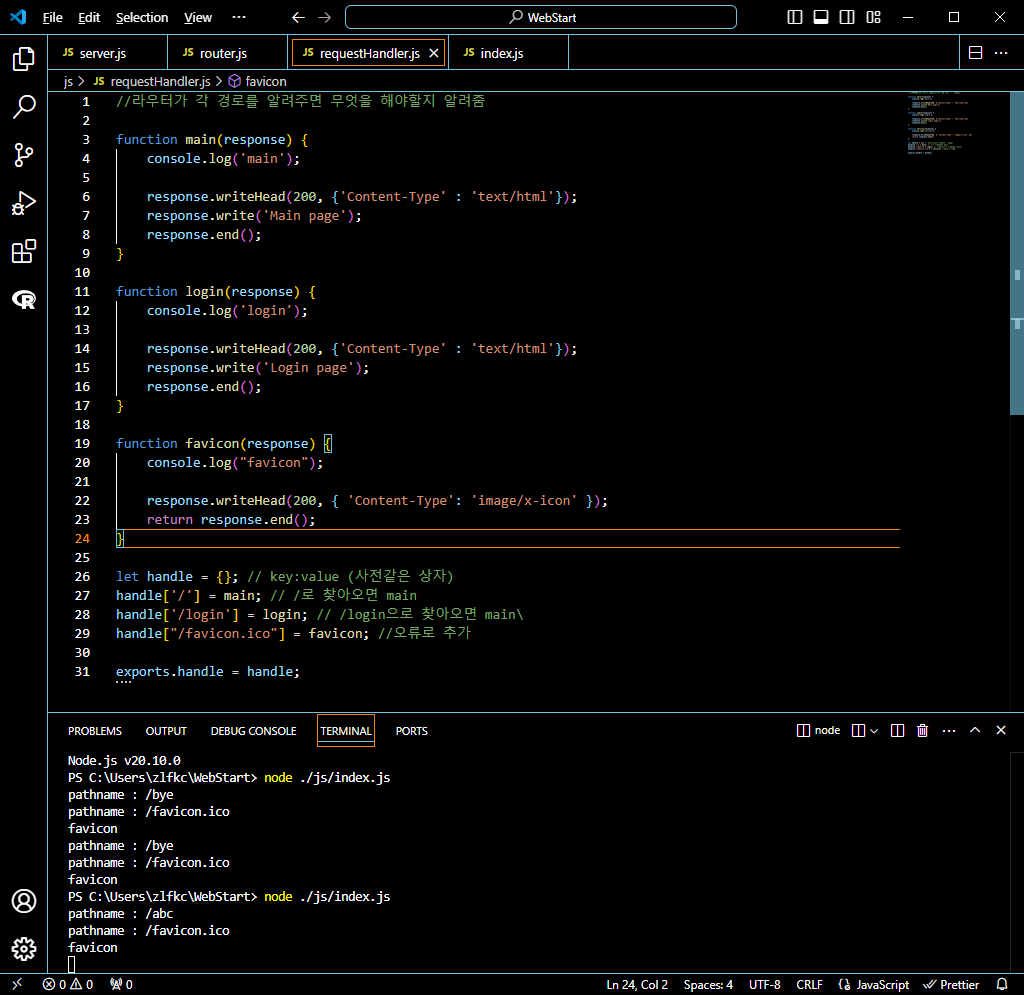The image size is (1024, 995).
Task: Open errors and warnings count in status bar
Action: 68,984
